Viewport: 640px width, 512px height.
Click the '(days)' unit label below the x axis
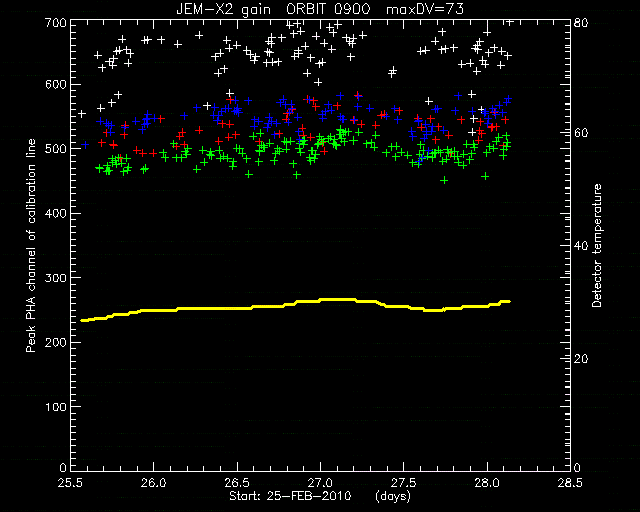393,496
